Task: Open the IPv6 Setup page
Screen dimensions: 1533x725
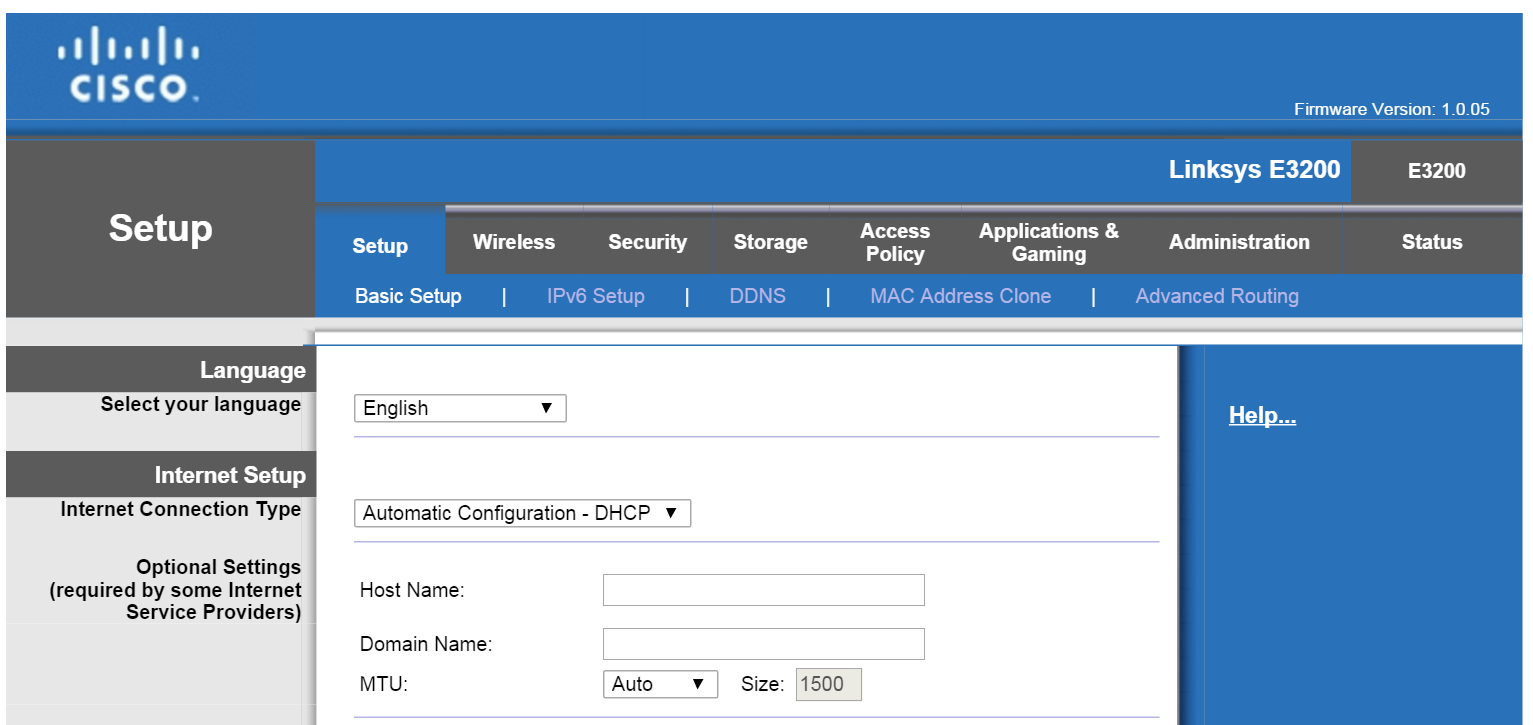Action: point(595,296)
